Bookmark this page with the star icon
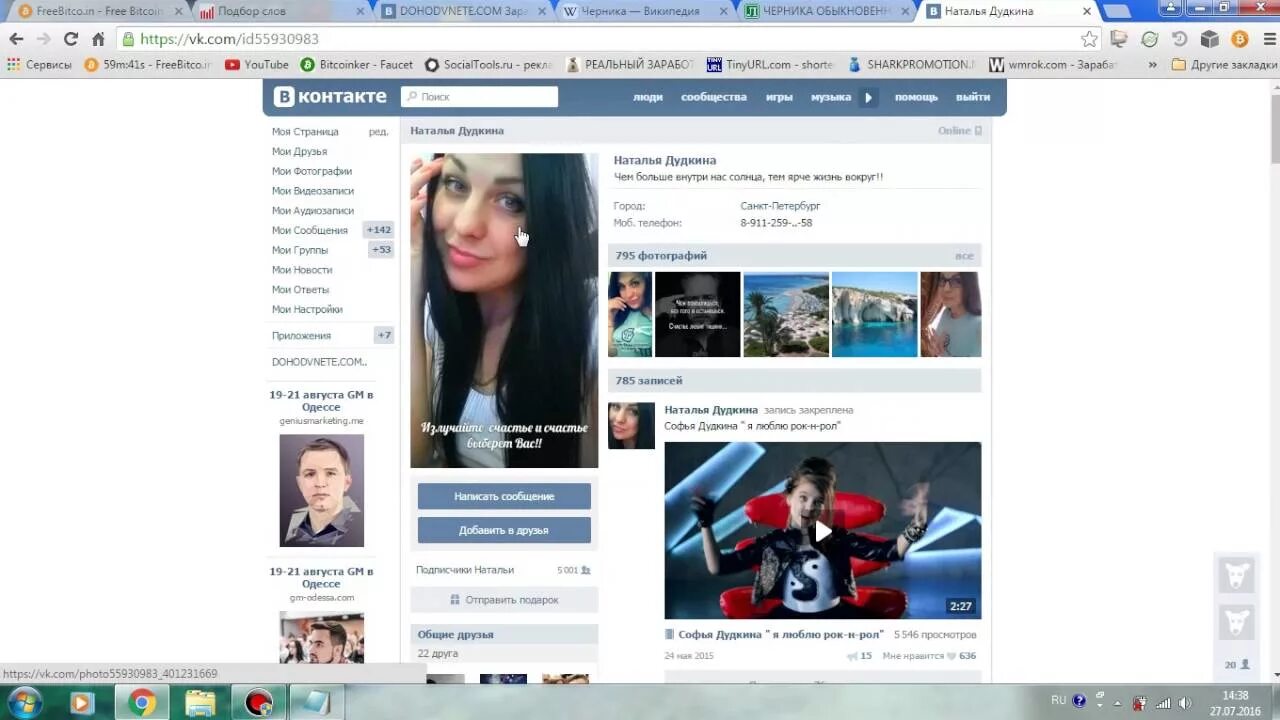The width and height of the screenshot is (1280, 720). tap(1089, 39)
